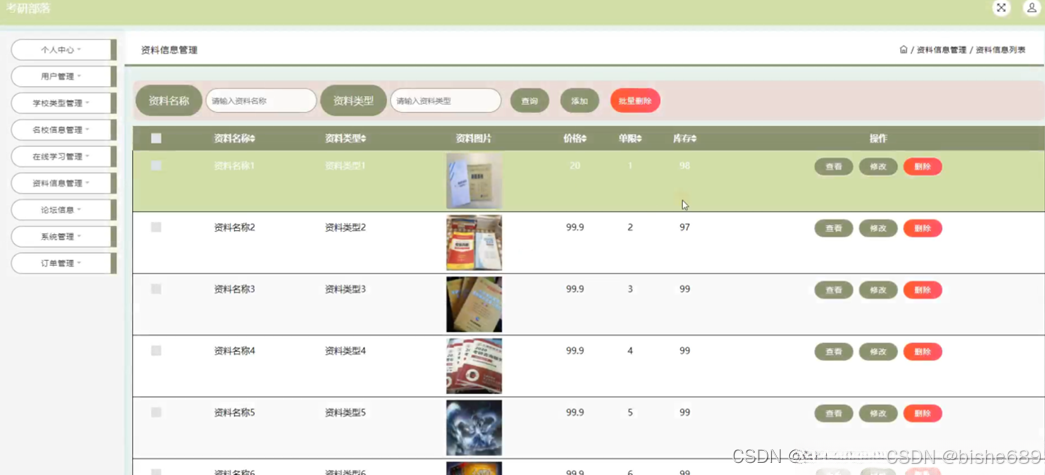Screen dimensions: 1045x475
Task: Sort by 价格 column arrows
Action: coord(584,139)
